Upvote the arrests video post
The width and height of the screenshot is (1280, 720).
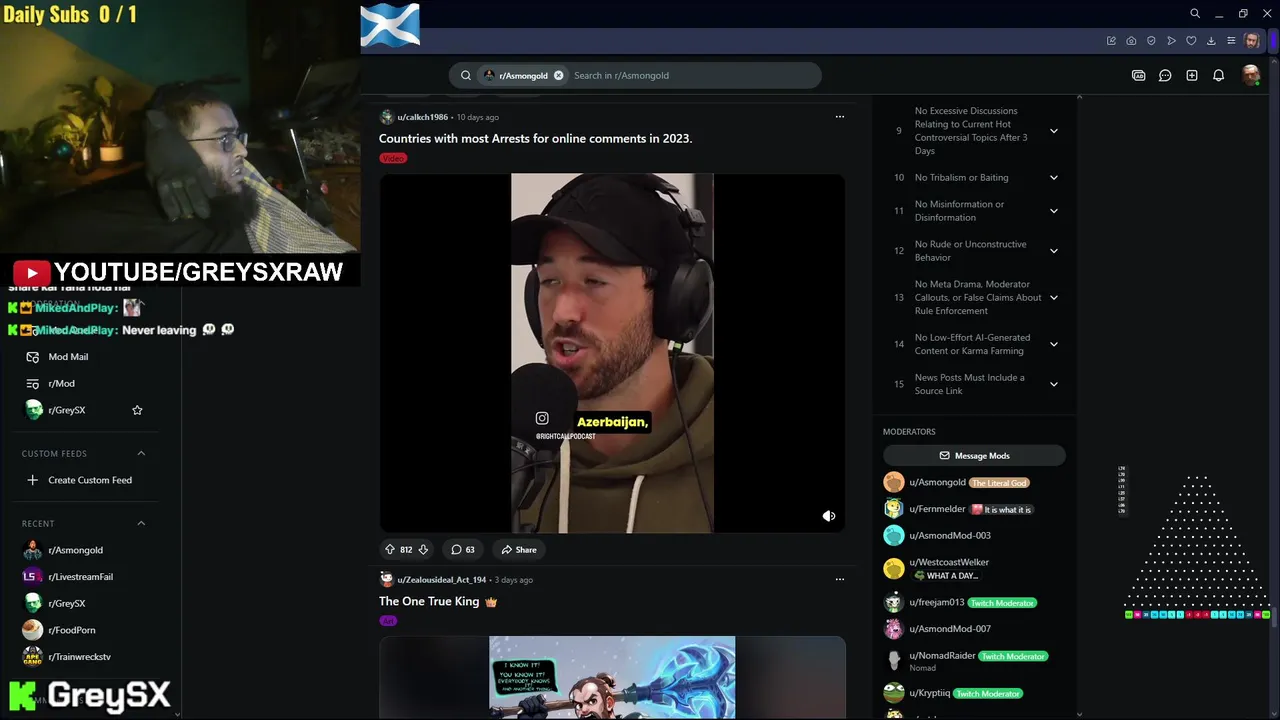[390, 549]
